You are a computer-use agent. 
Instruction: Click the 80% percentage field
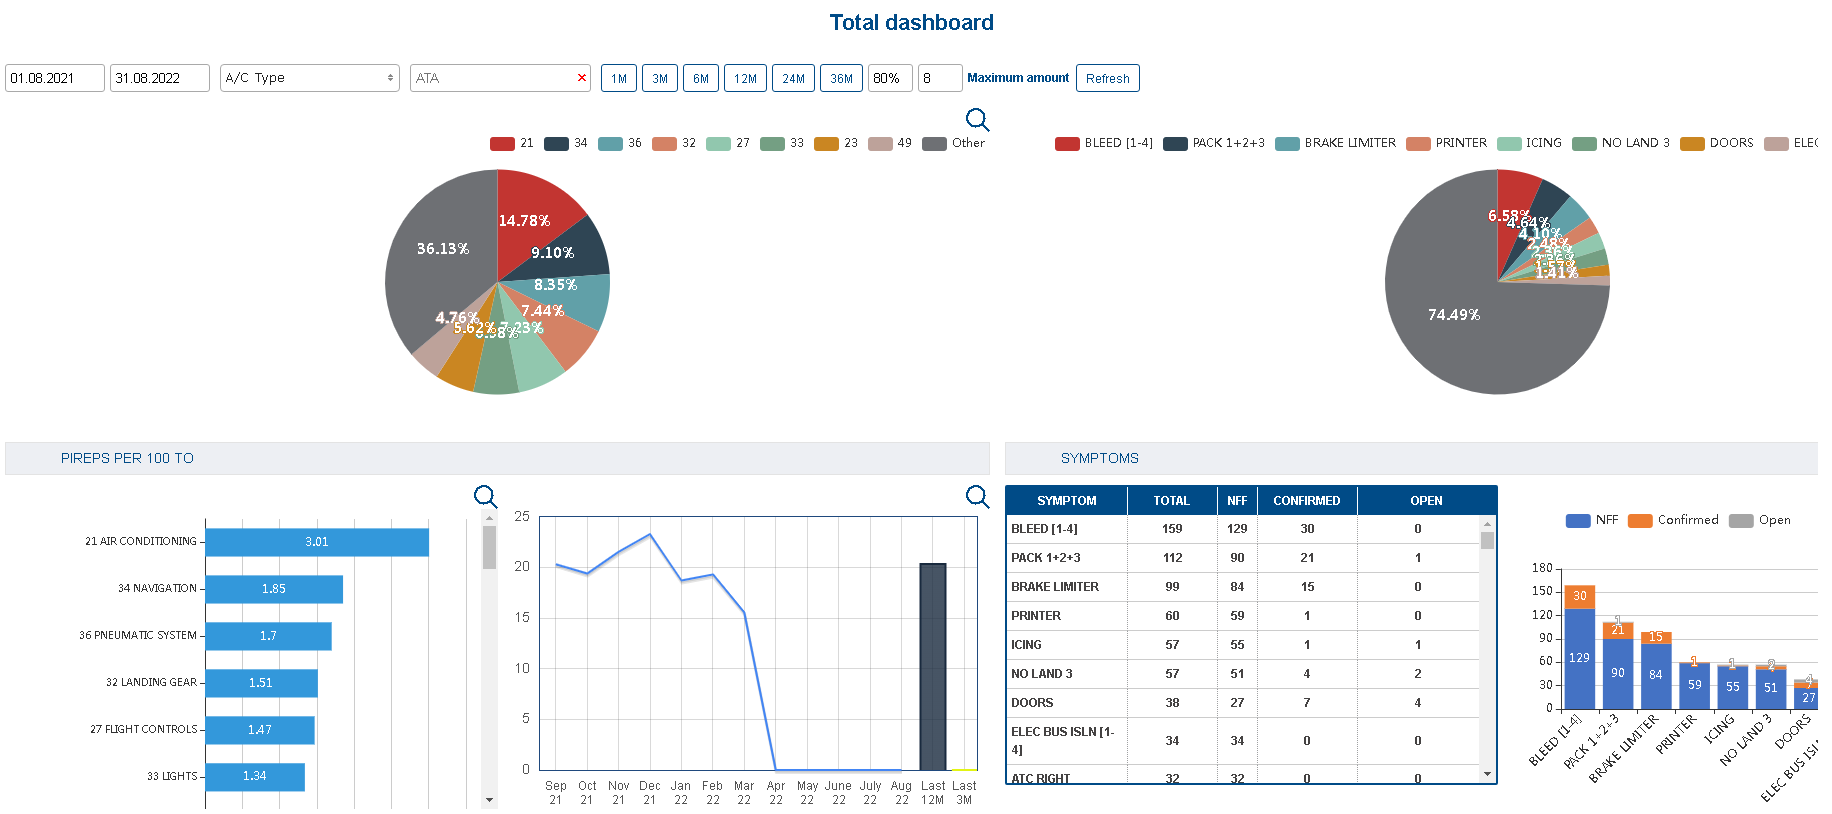890,78
